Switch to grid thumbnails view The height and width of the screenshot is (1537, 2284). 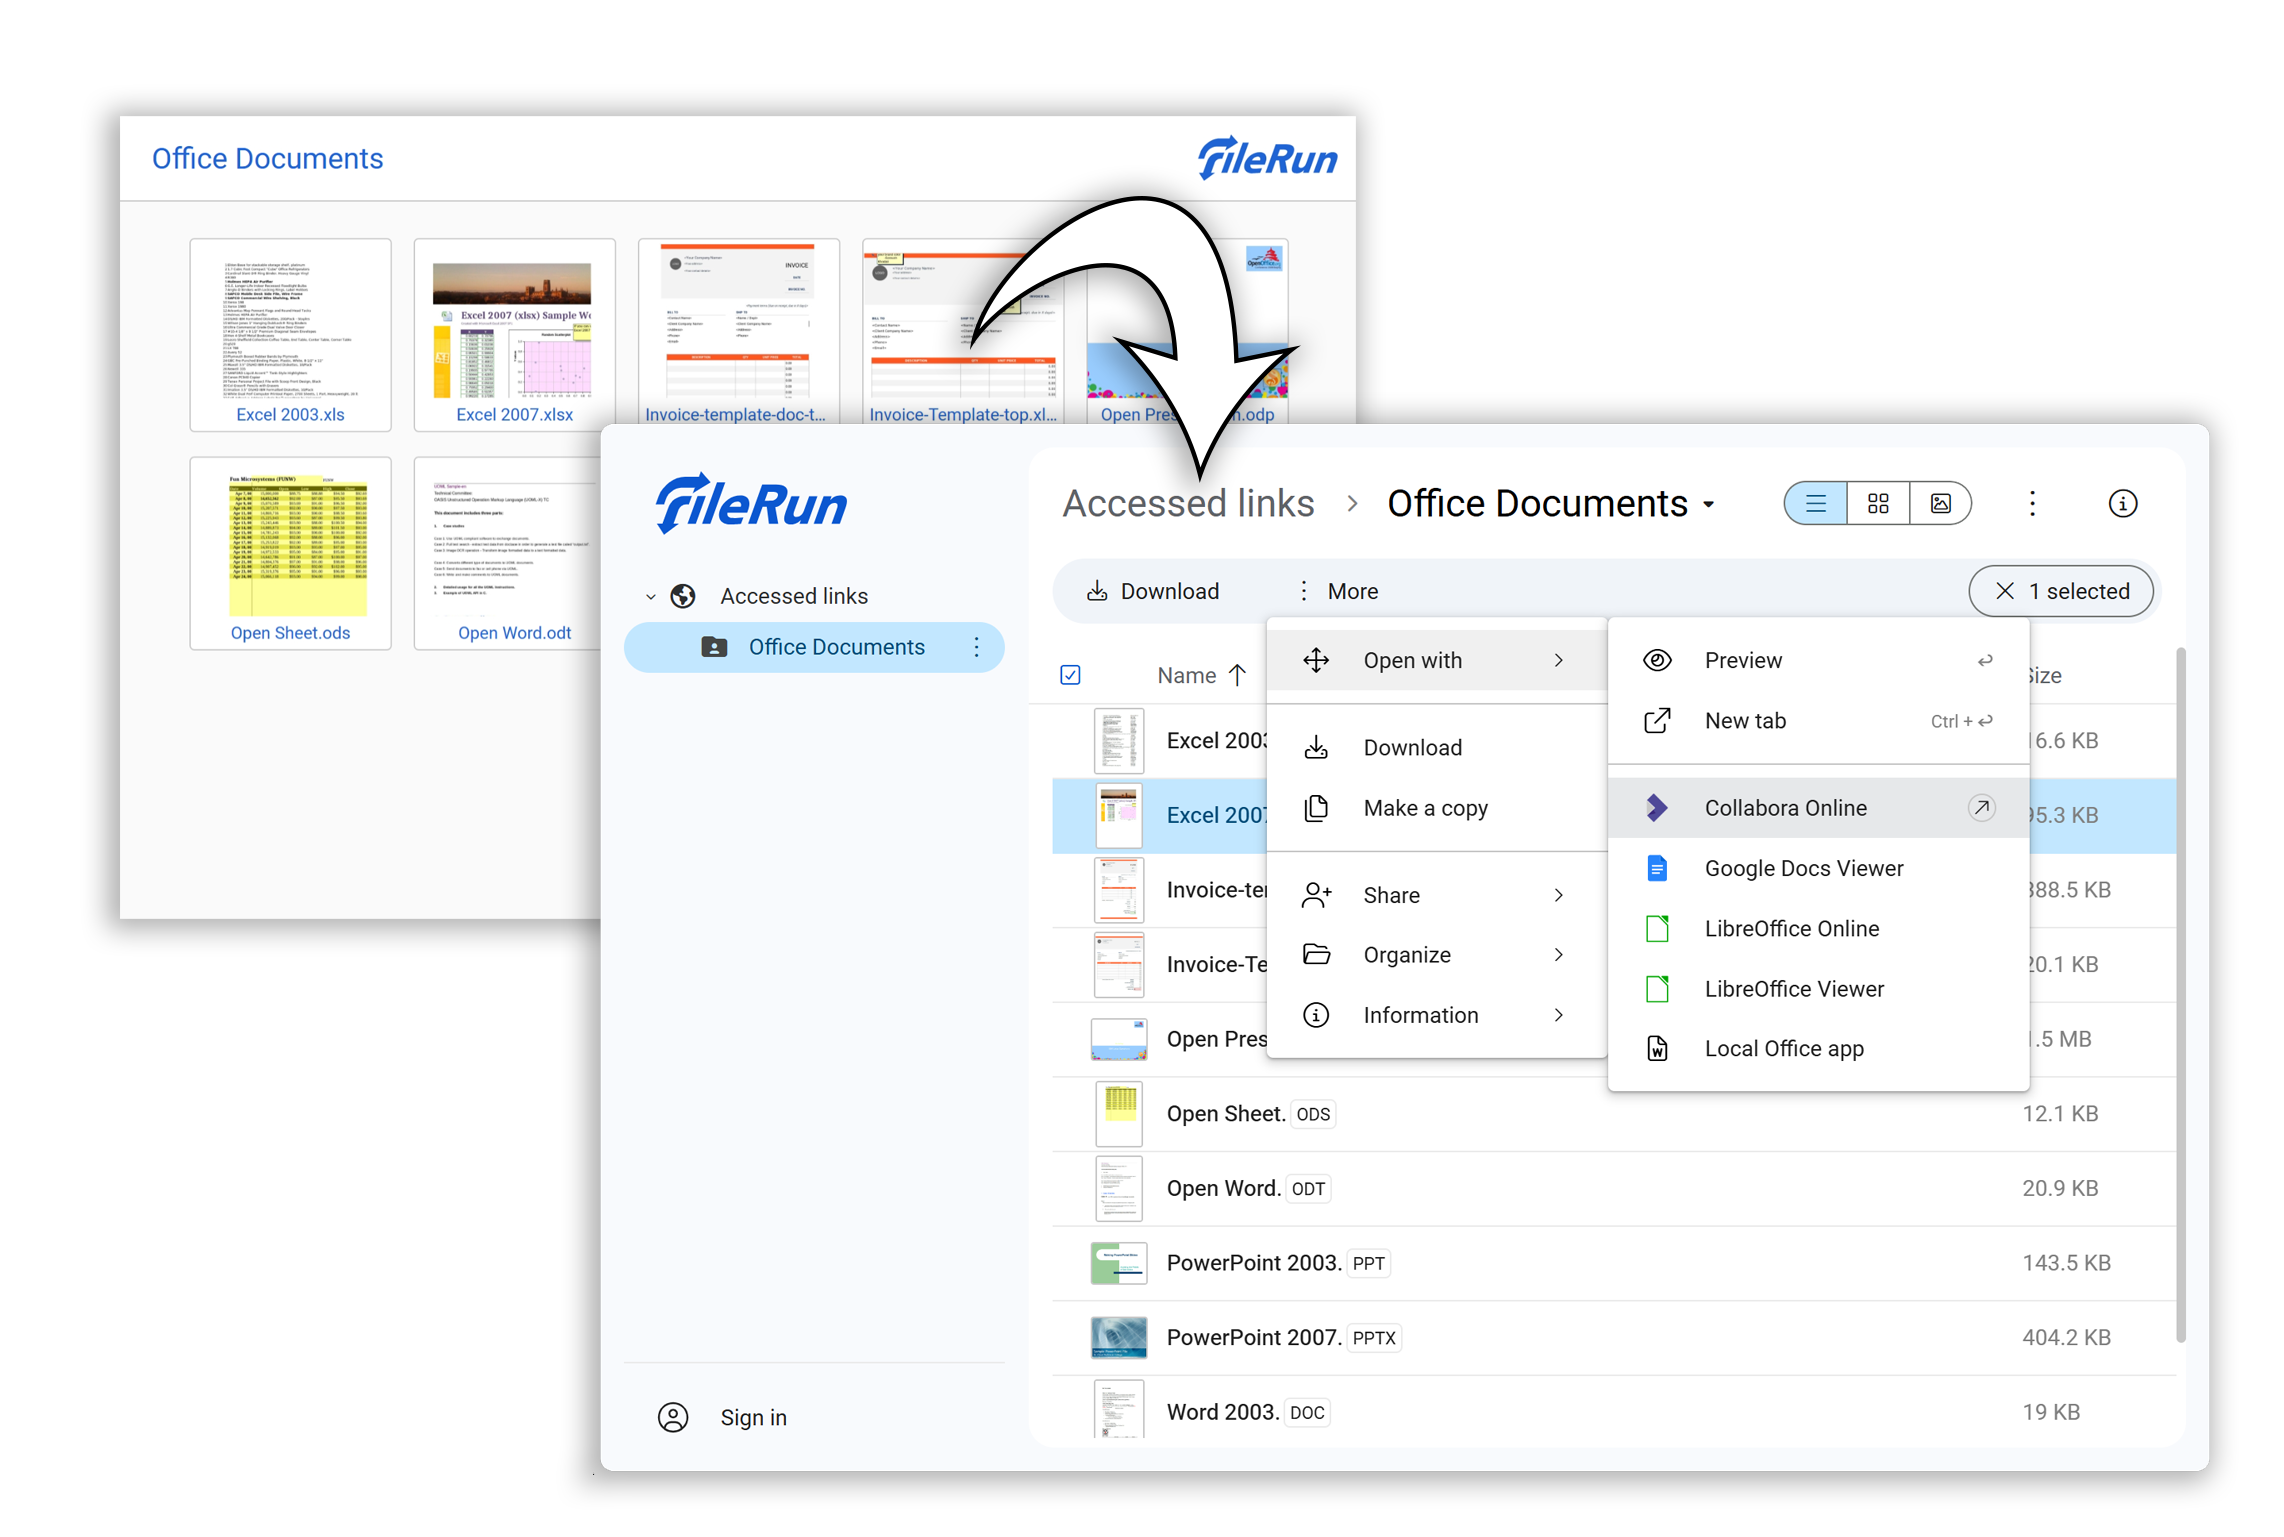[x=1878, y=504]
